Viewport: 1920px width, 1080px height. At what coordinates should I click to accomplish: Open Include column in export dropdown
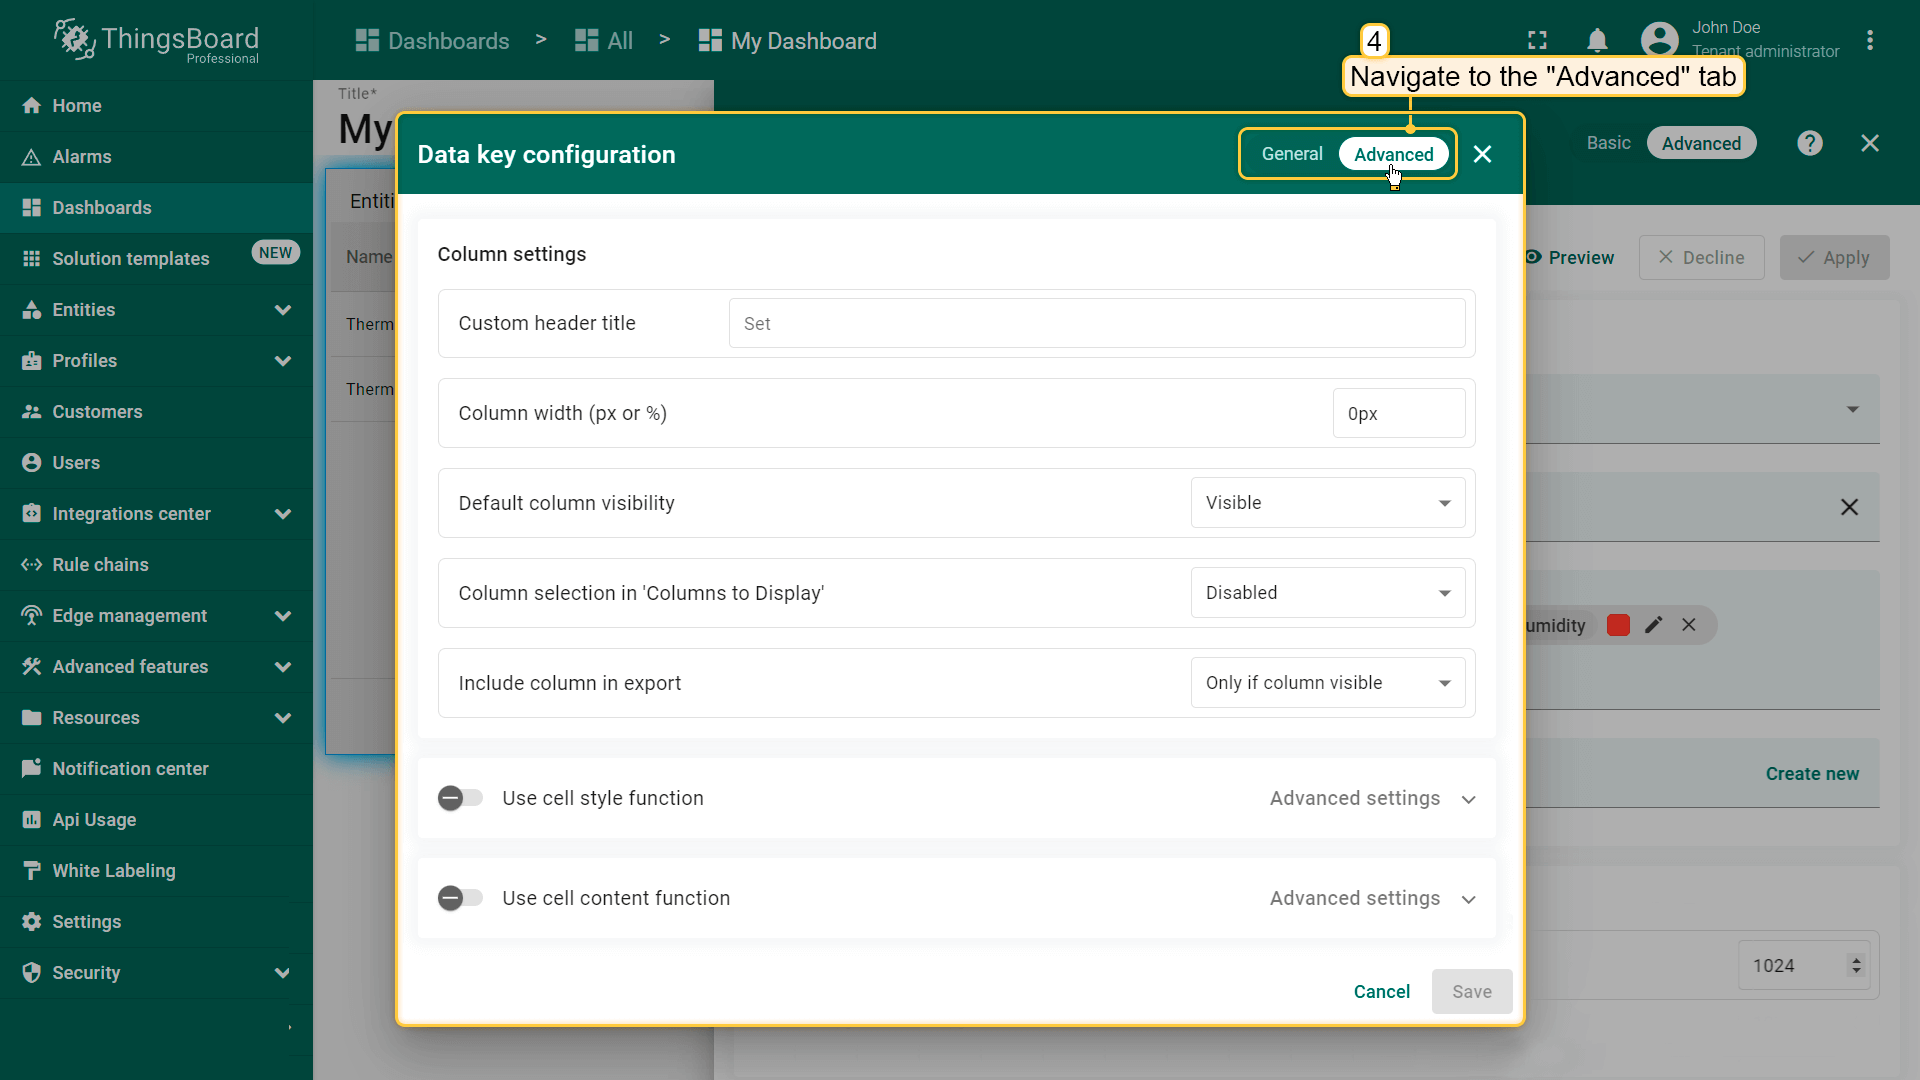(x=1327, y=683)
